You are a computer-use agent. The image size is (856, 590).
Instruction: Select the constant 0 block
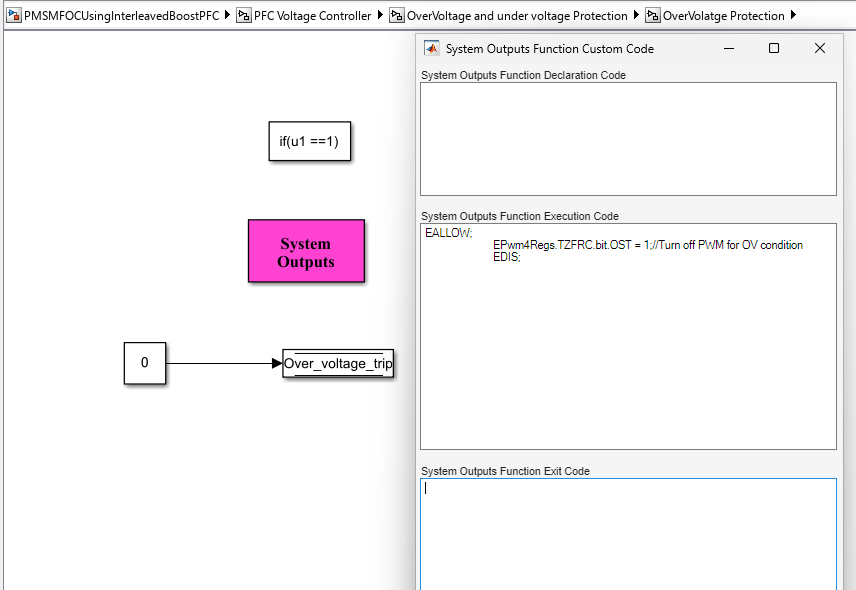click(x=144, y=363)
